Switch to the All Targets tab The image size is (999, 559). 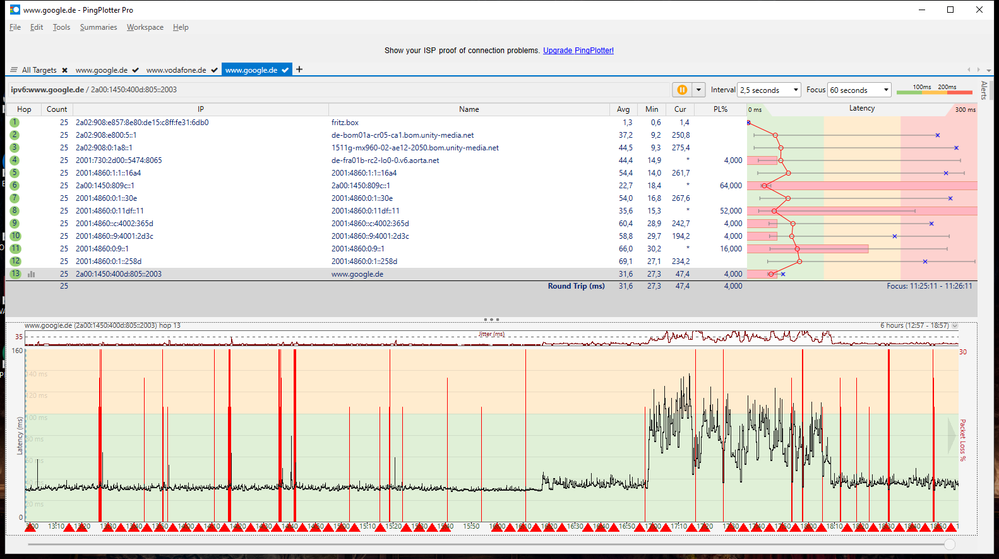pos(39,70)
